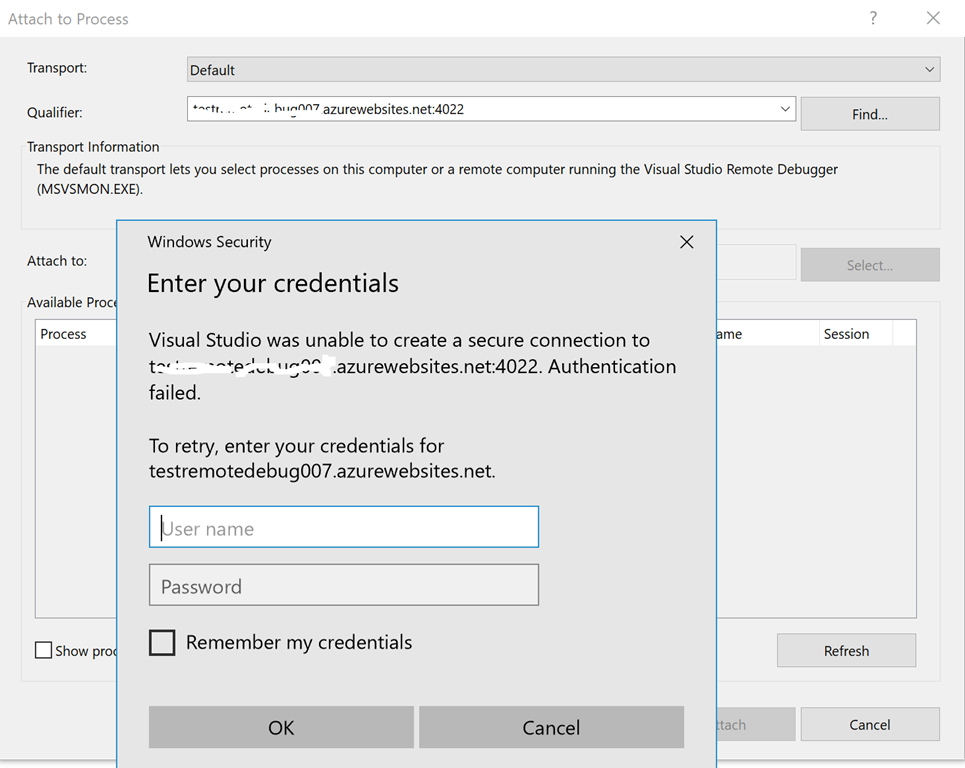This screenshot has width=965, height=768.
Task: Sort by the Session column header
Action: (x=855, y=334)
